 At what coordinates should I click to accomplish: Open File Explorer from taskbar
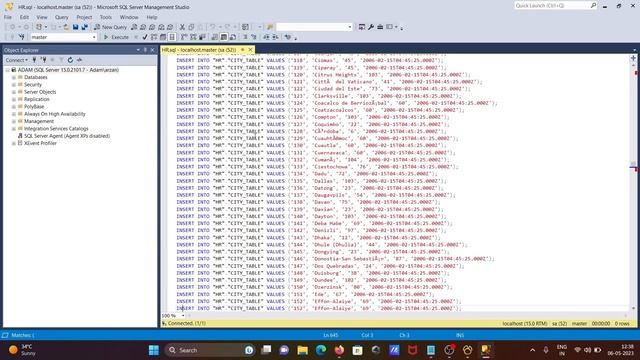[x=302, y=350]
